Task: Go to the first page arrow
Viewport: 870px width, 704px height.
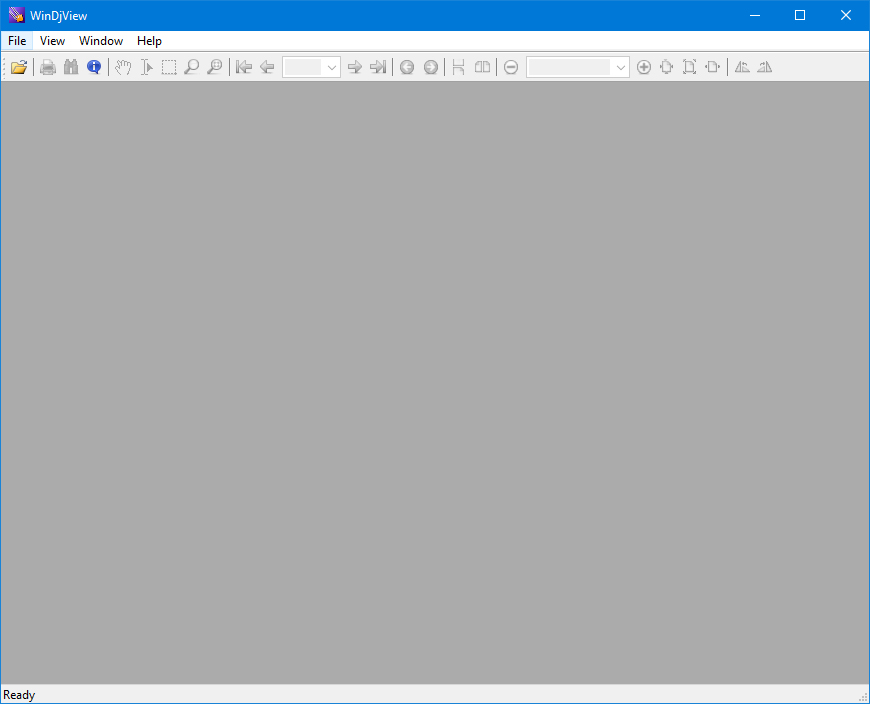Action: click(x=244, y=67)
